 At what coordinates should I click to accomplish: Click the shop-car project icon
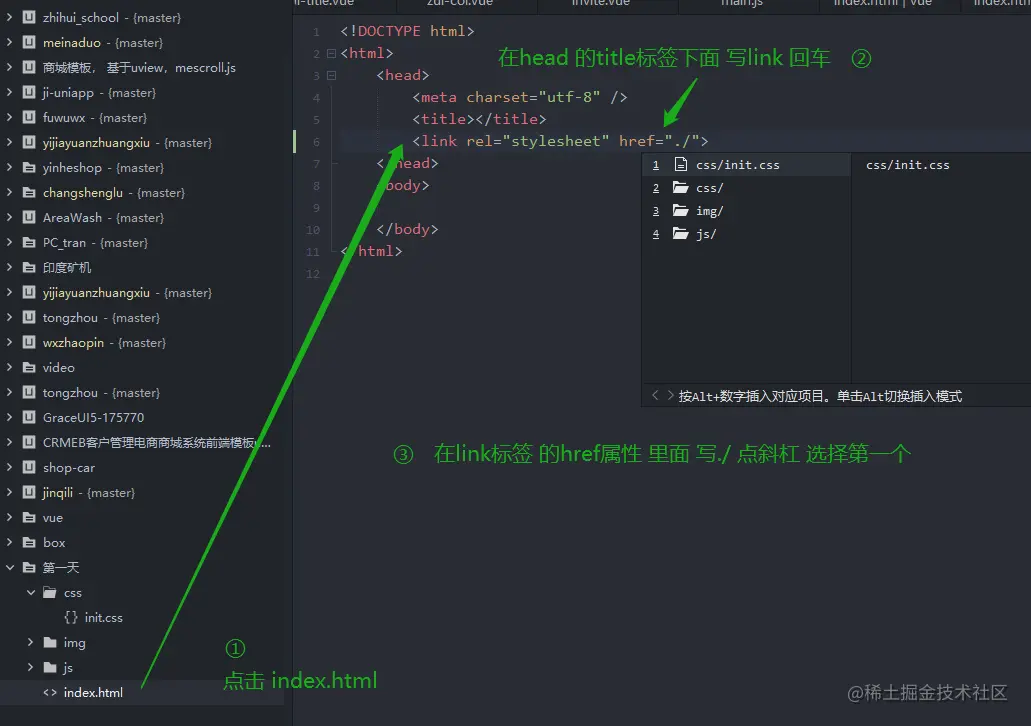click(29, 467)
